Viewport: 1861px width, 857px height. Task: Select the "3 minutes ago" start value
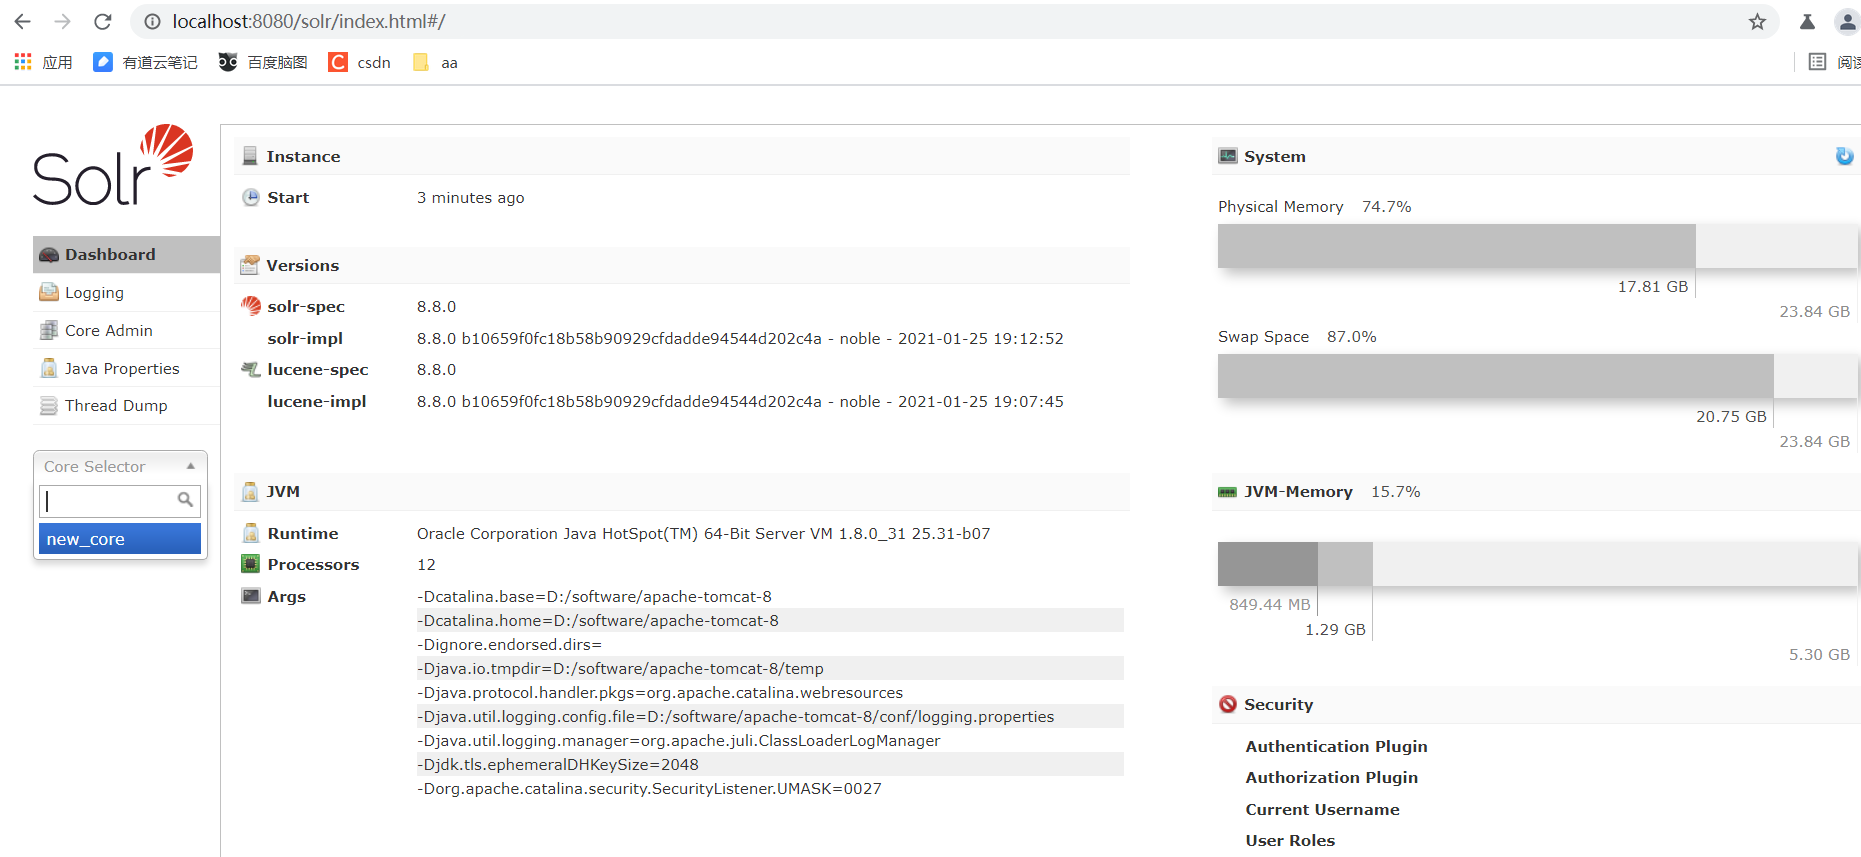pyautogui.click(x=470, y=197)
